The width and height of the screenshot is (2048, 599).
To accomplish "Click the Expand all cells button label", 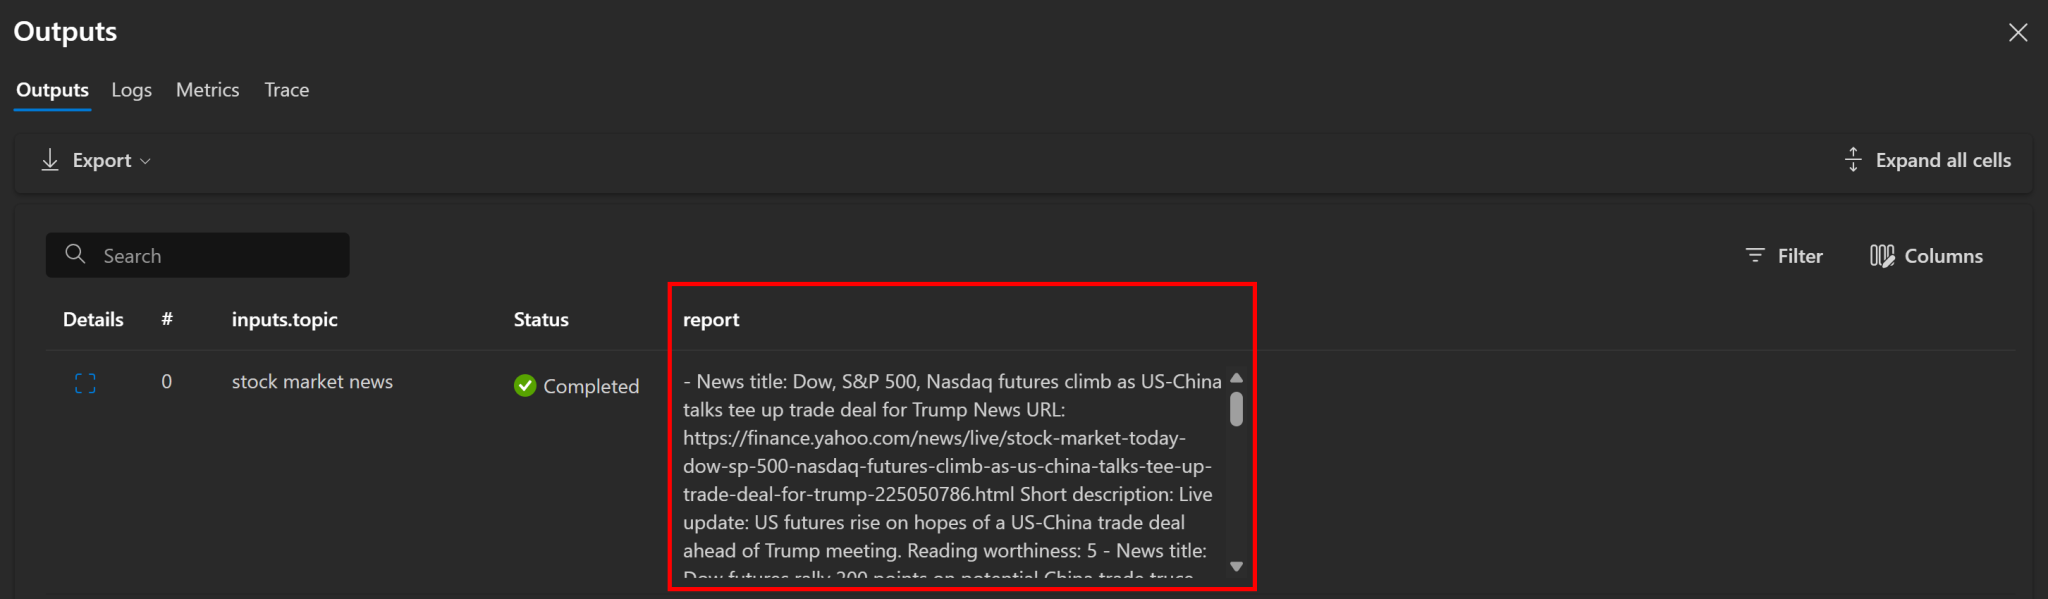I will point(1942,160).
